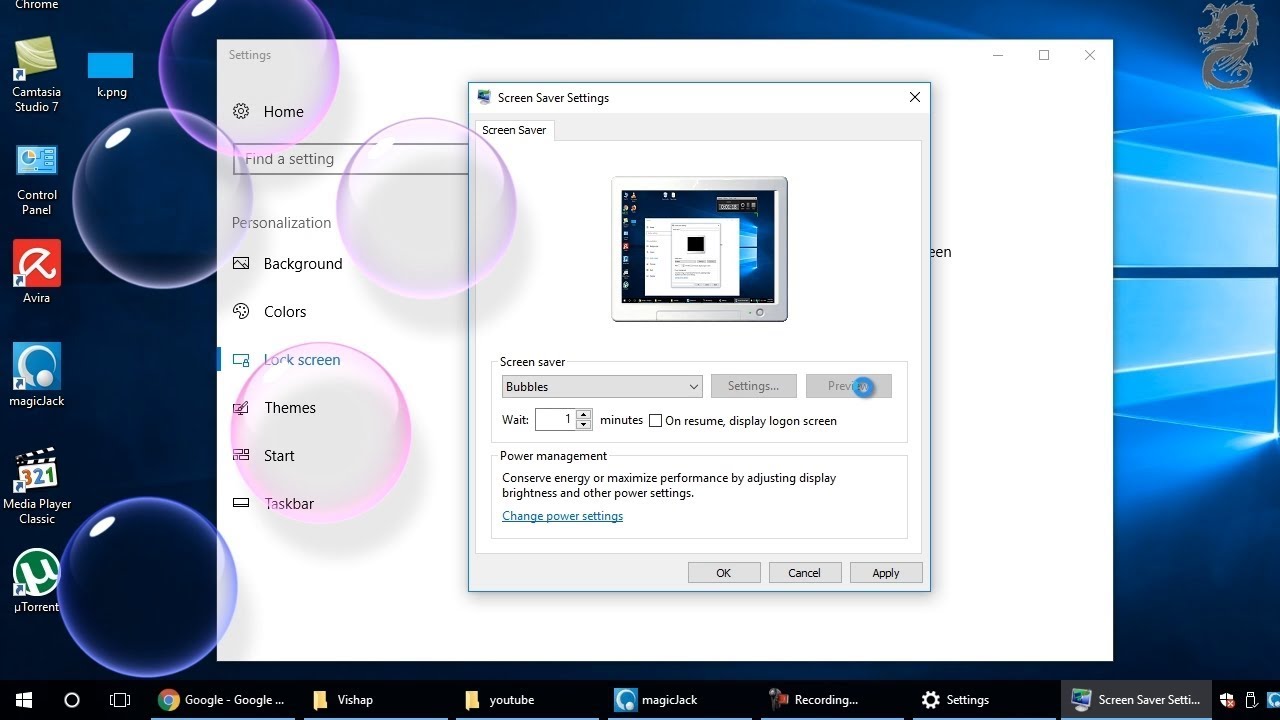The image size is (1280, 720).
Task: Switch to Recording taskbar button
Action: coord(831,700)
